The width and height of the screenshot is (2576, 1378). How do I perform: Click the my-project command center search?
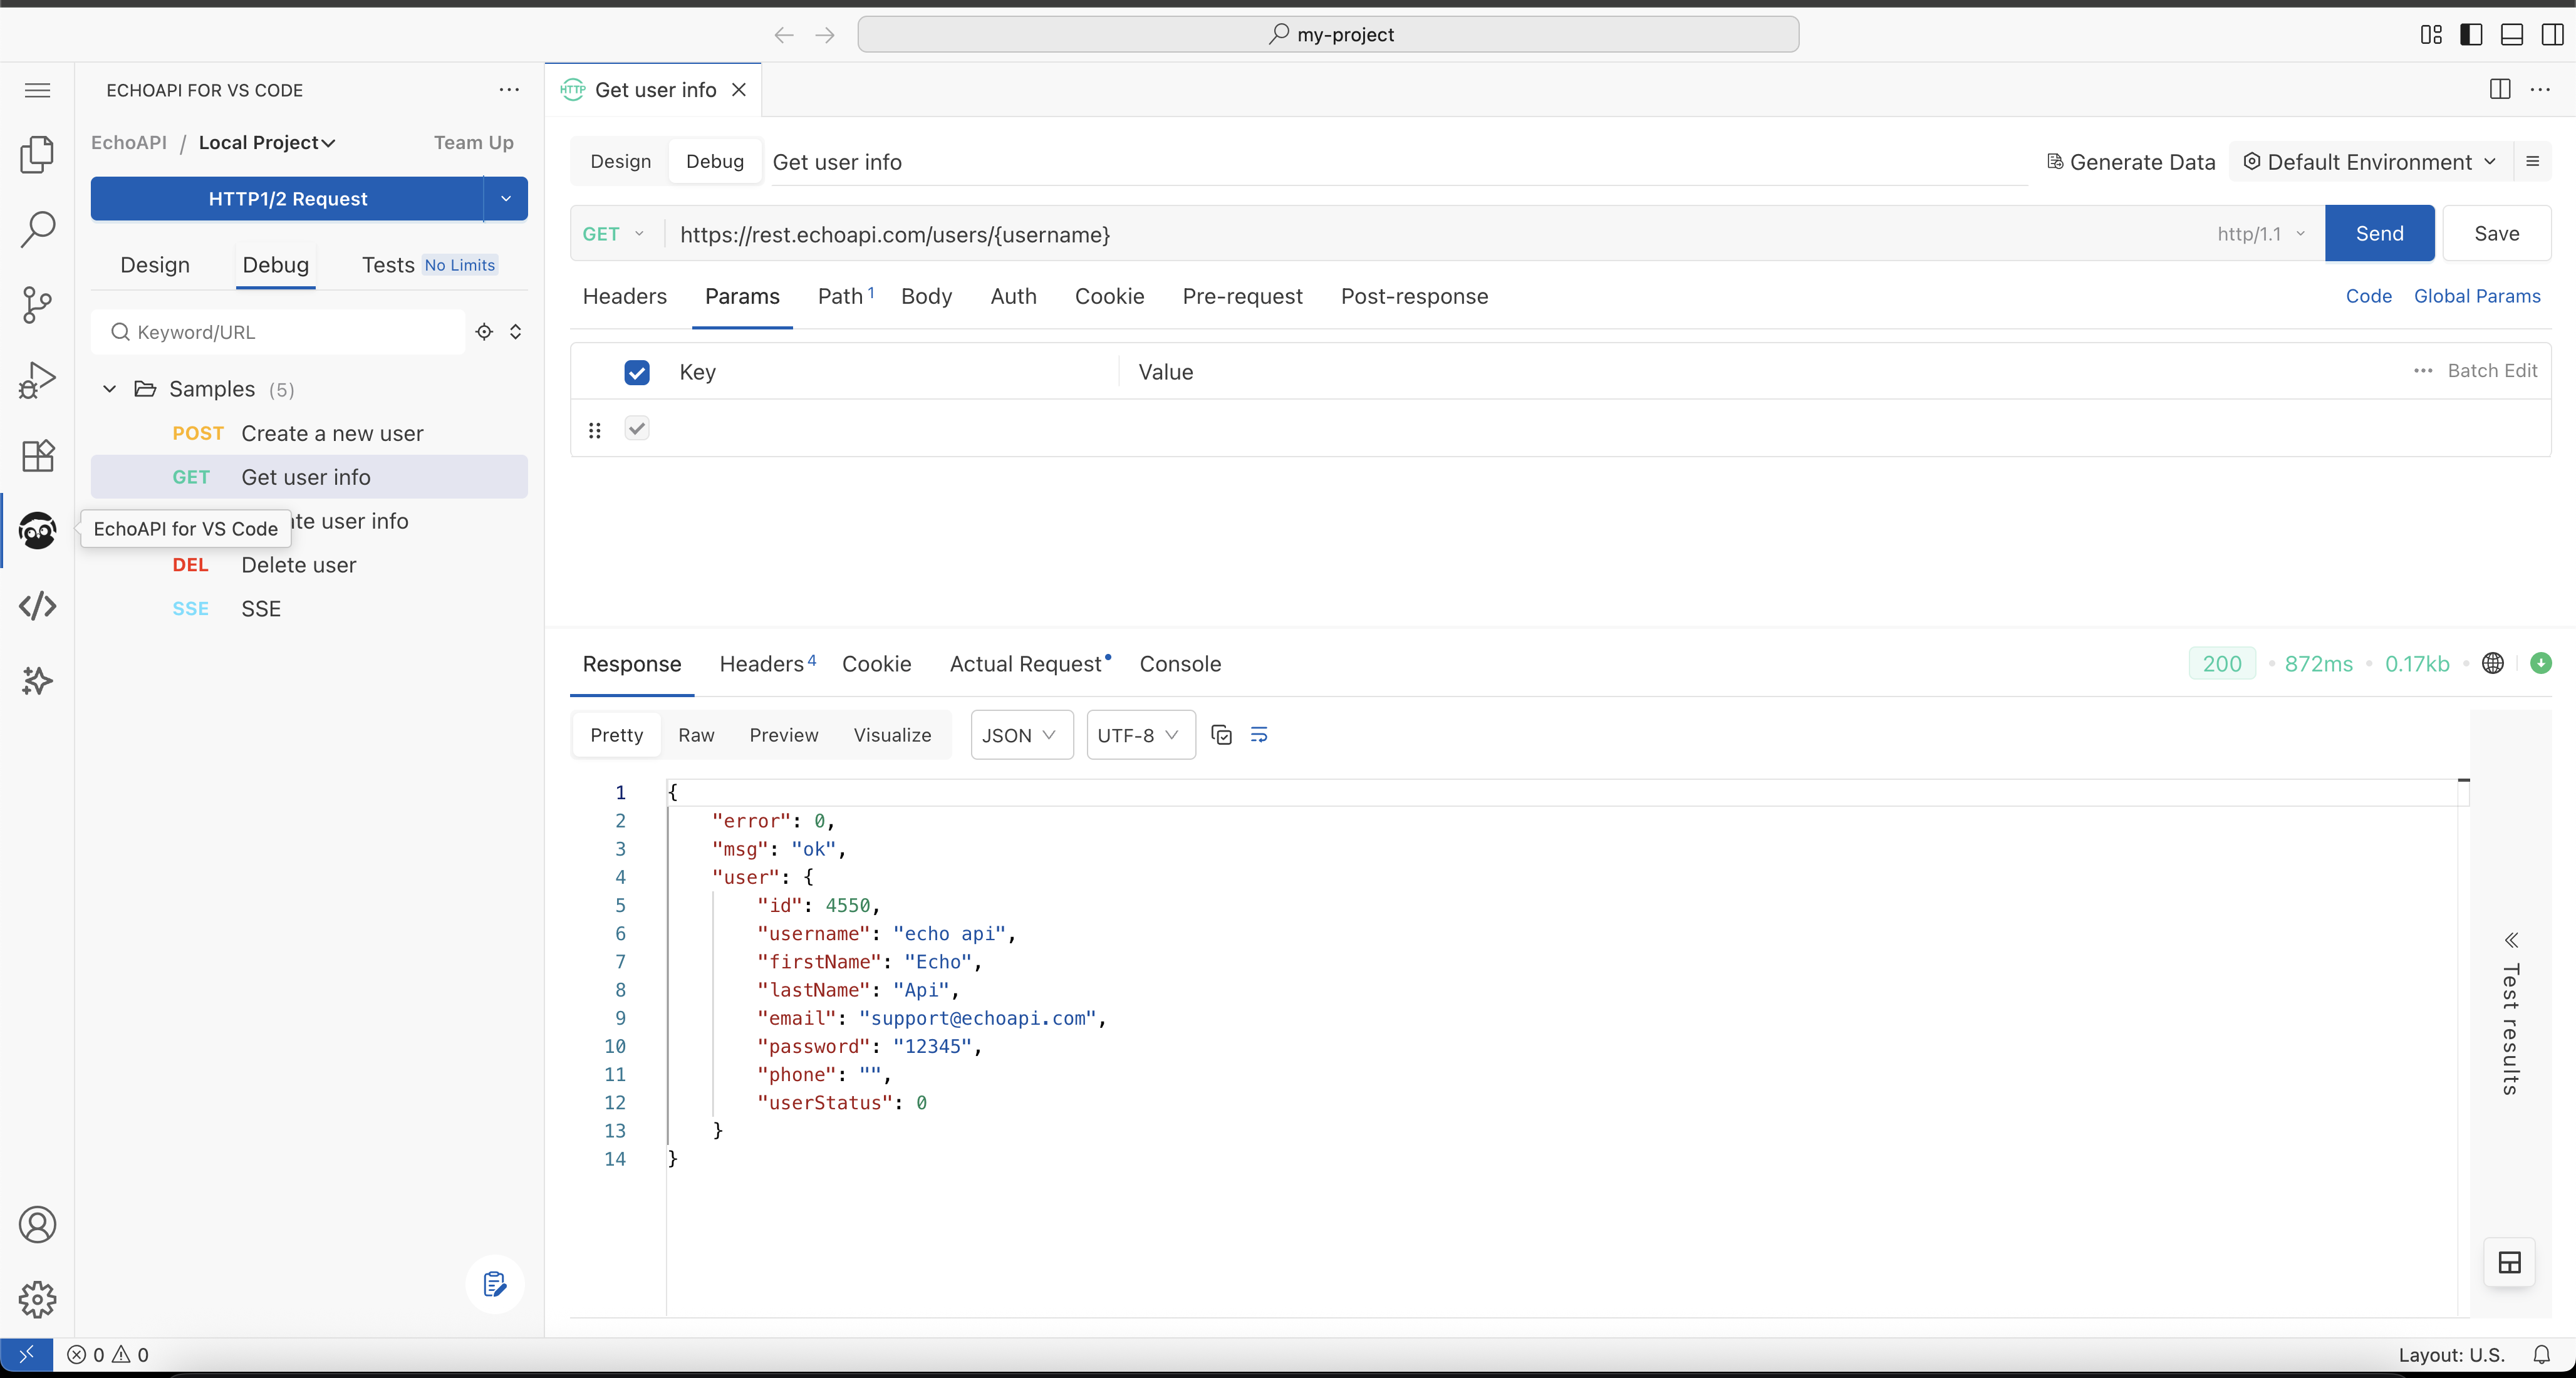(x=1328, y=35)
